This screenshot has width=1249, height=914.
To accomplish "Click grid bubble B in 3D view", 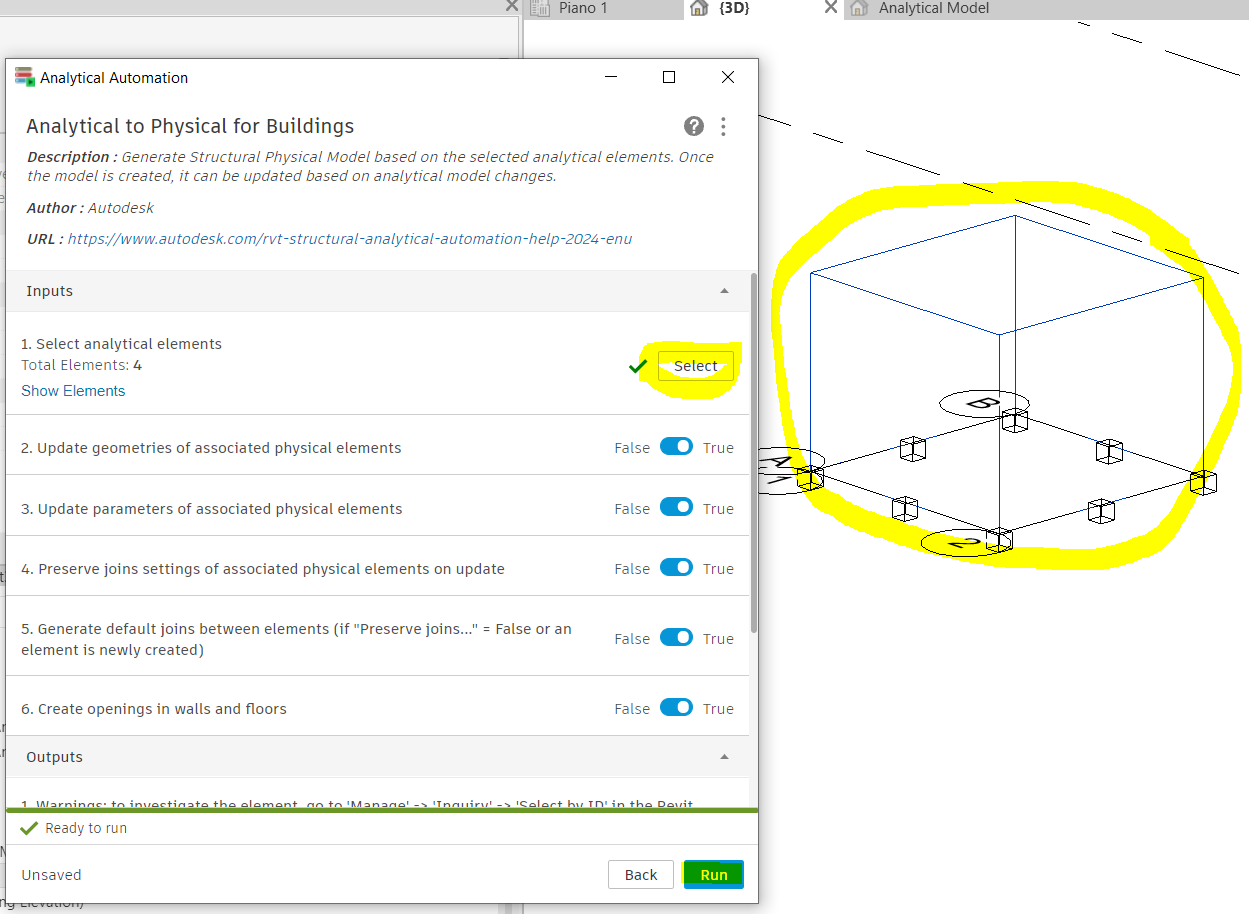I will pyautogui.click(x=984, y=404).
